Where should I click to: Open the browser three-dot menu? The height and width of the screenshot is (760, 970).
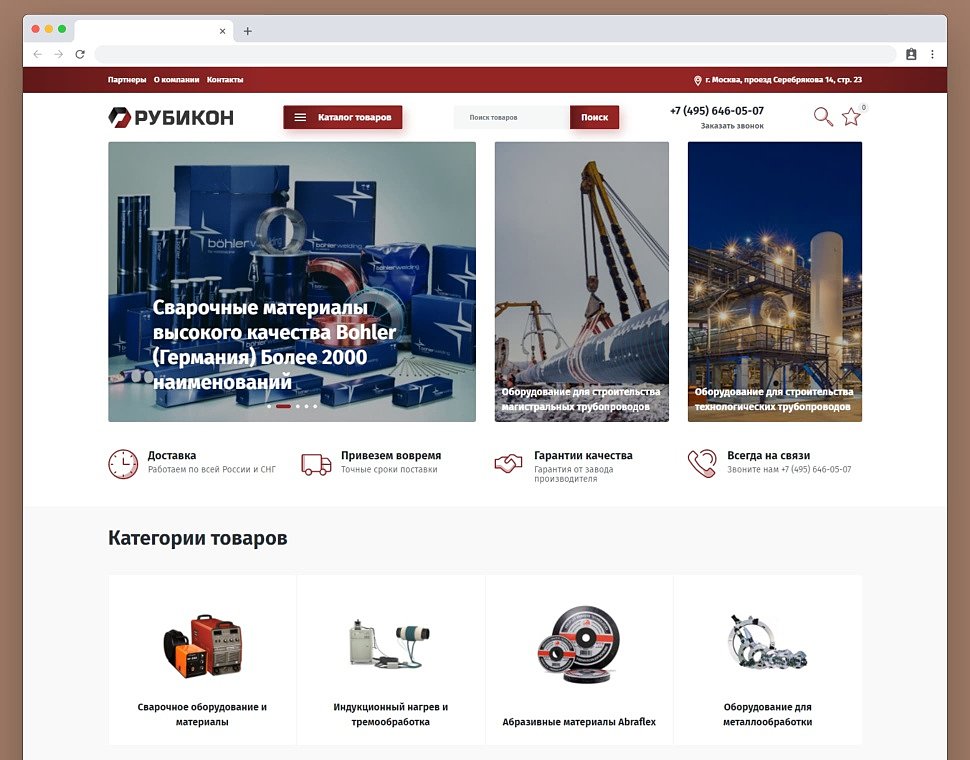[x=932, y=54]
